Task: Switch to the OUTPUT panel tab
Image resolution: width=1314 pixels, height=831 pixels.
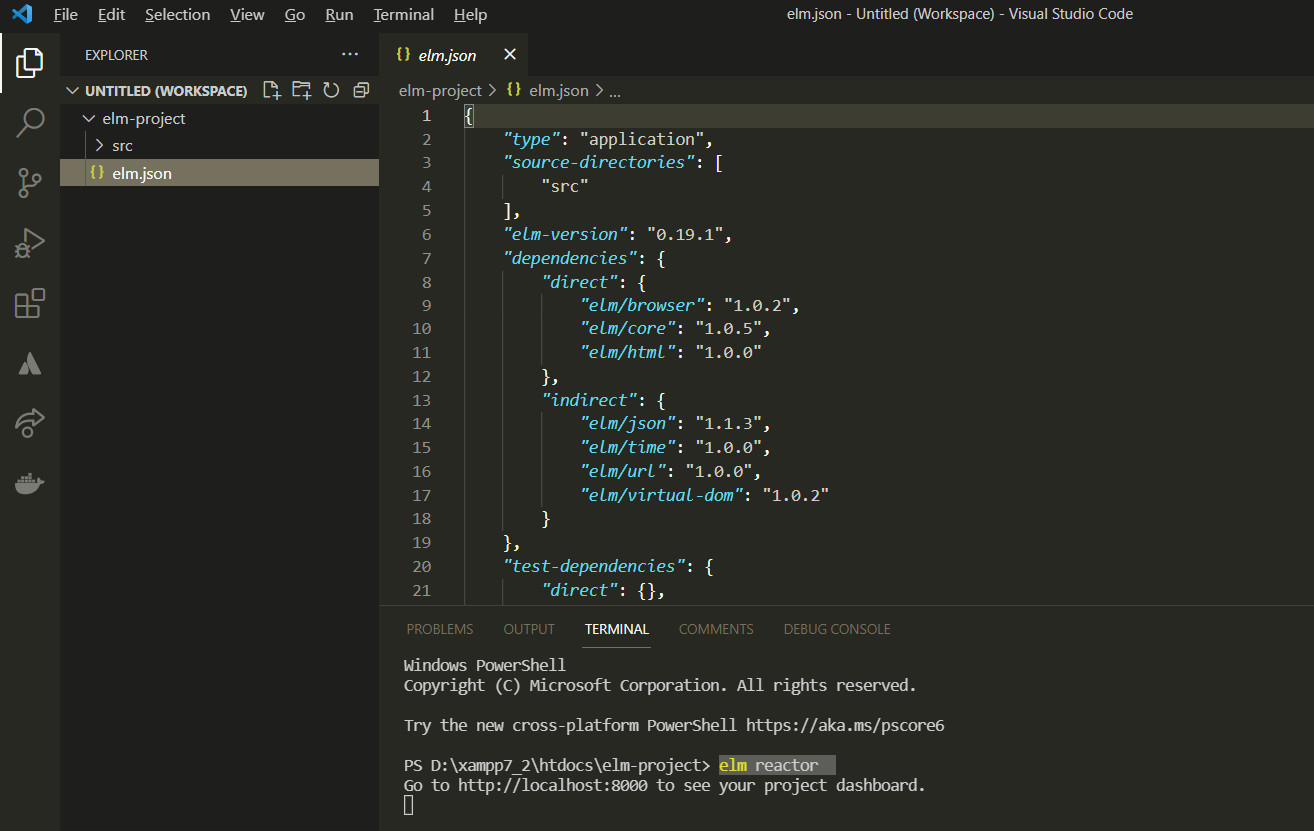Action: coord(529,629)
